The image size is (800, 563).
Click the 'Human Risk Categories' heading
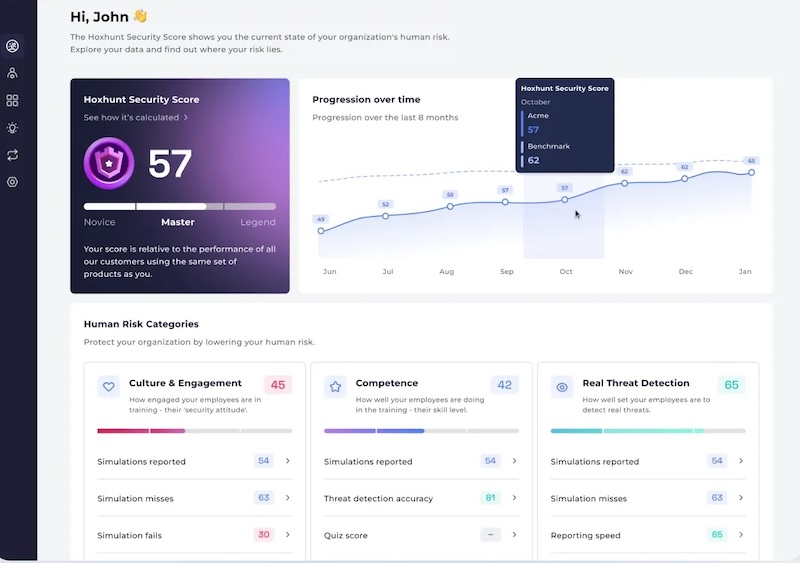coord(141,324)
